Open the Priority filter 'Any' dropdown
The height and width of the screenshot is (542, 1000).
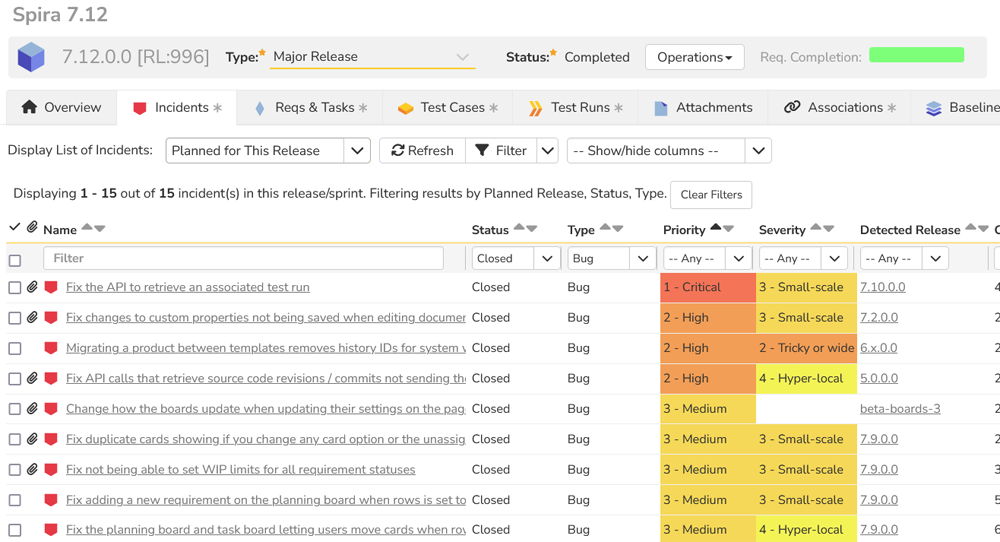pyautogui.click(x=708, y=258)
